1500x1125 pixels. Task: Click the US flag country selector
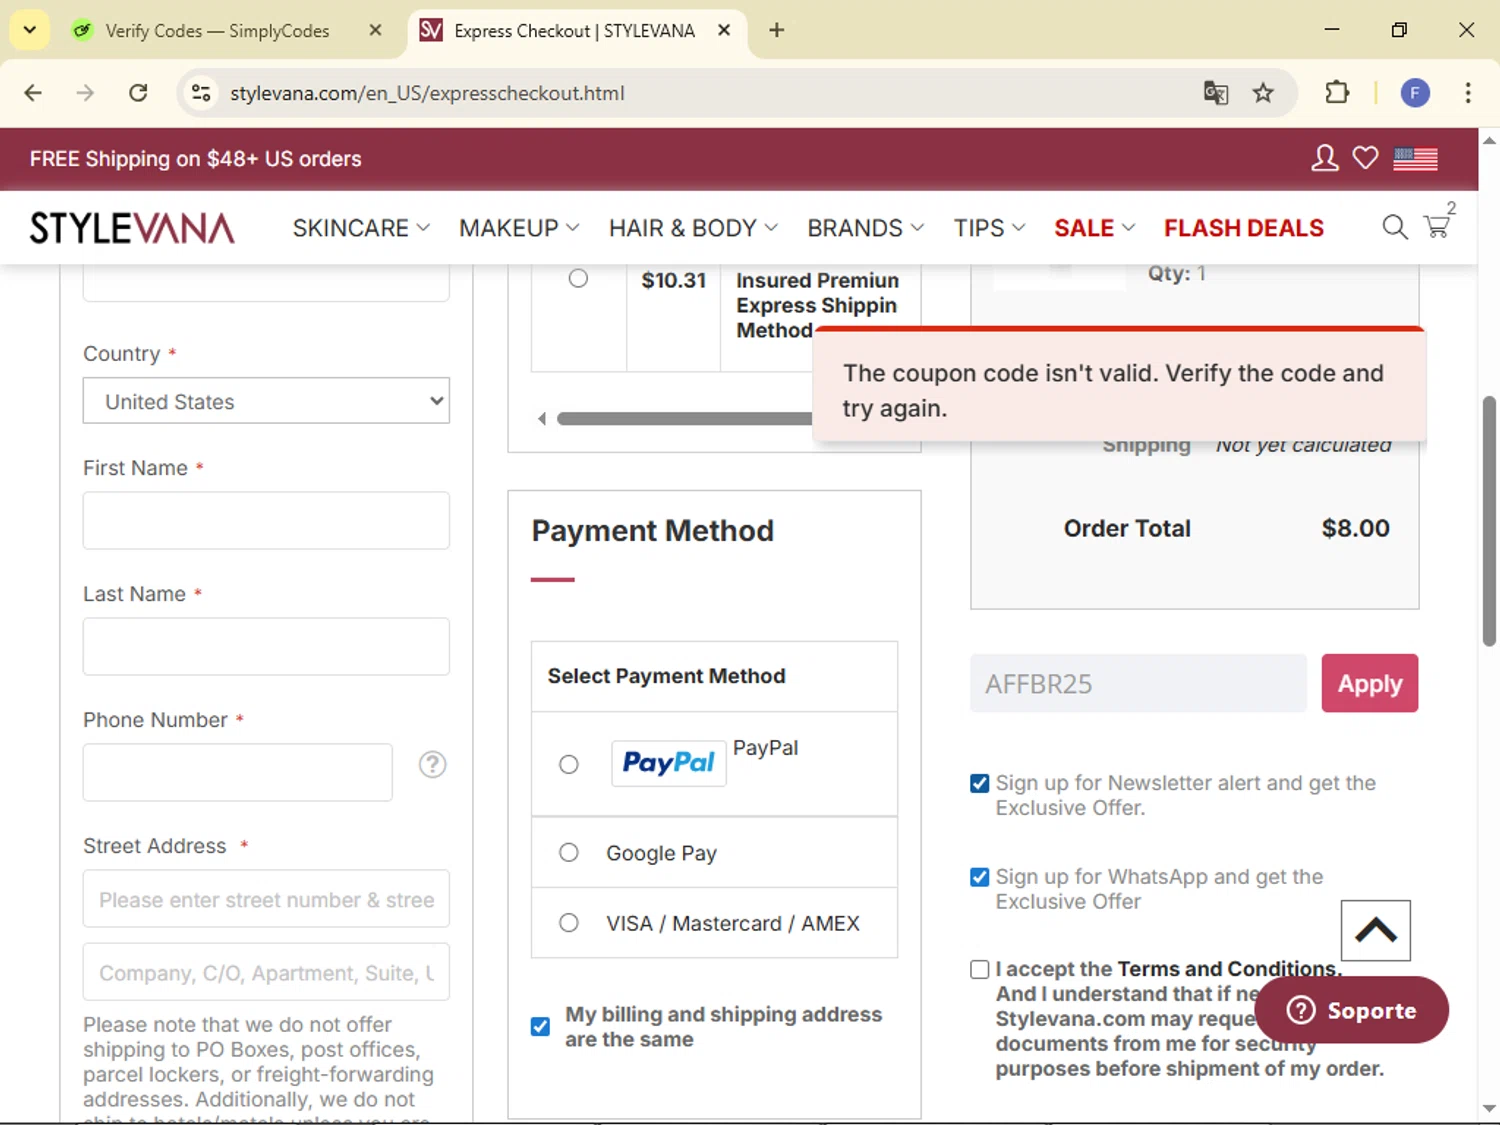[x=1415, y=158]
